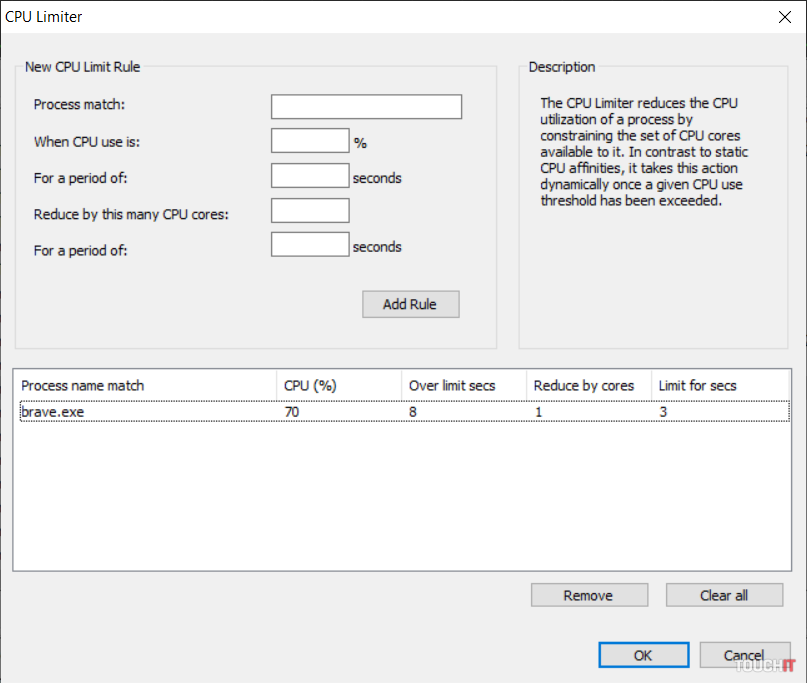This screenshot has height=683, width=807.
Task: Click the Clear all button
Action: point(724,595)
